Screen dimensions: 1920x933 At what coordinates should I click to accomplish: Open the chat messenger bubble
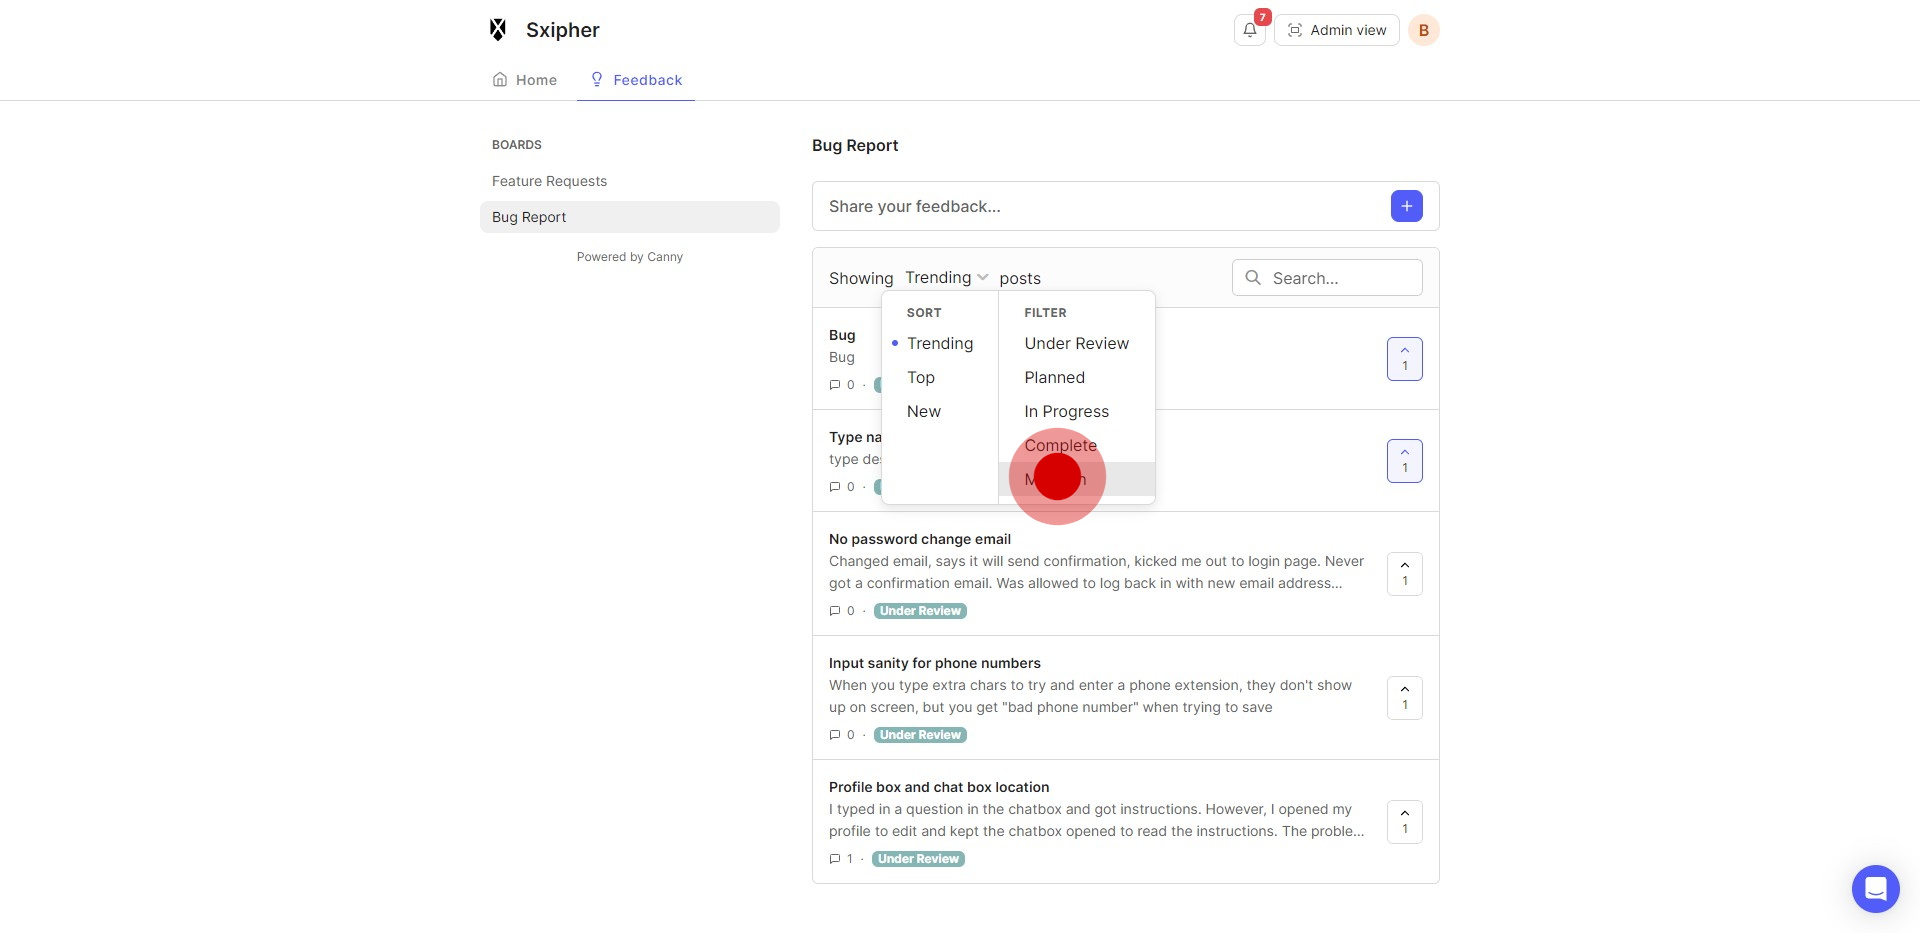[1875, 888]
